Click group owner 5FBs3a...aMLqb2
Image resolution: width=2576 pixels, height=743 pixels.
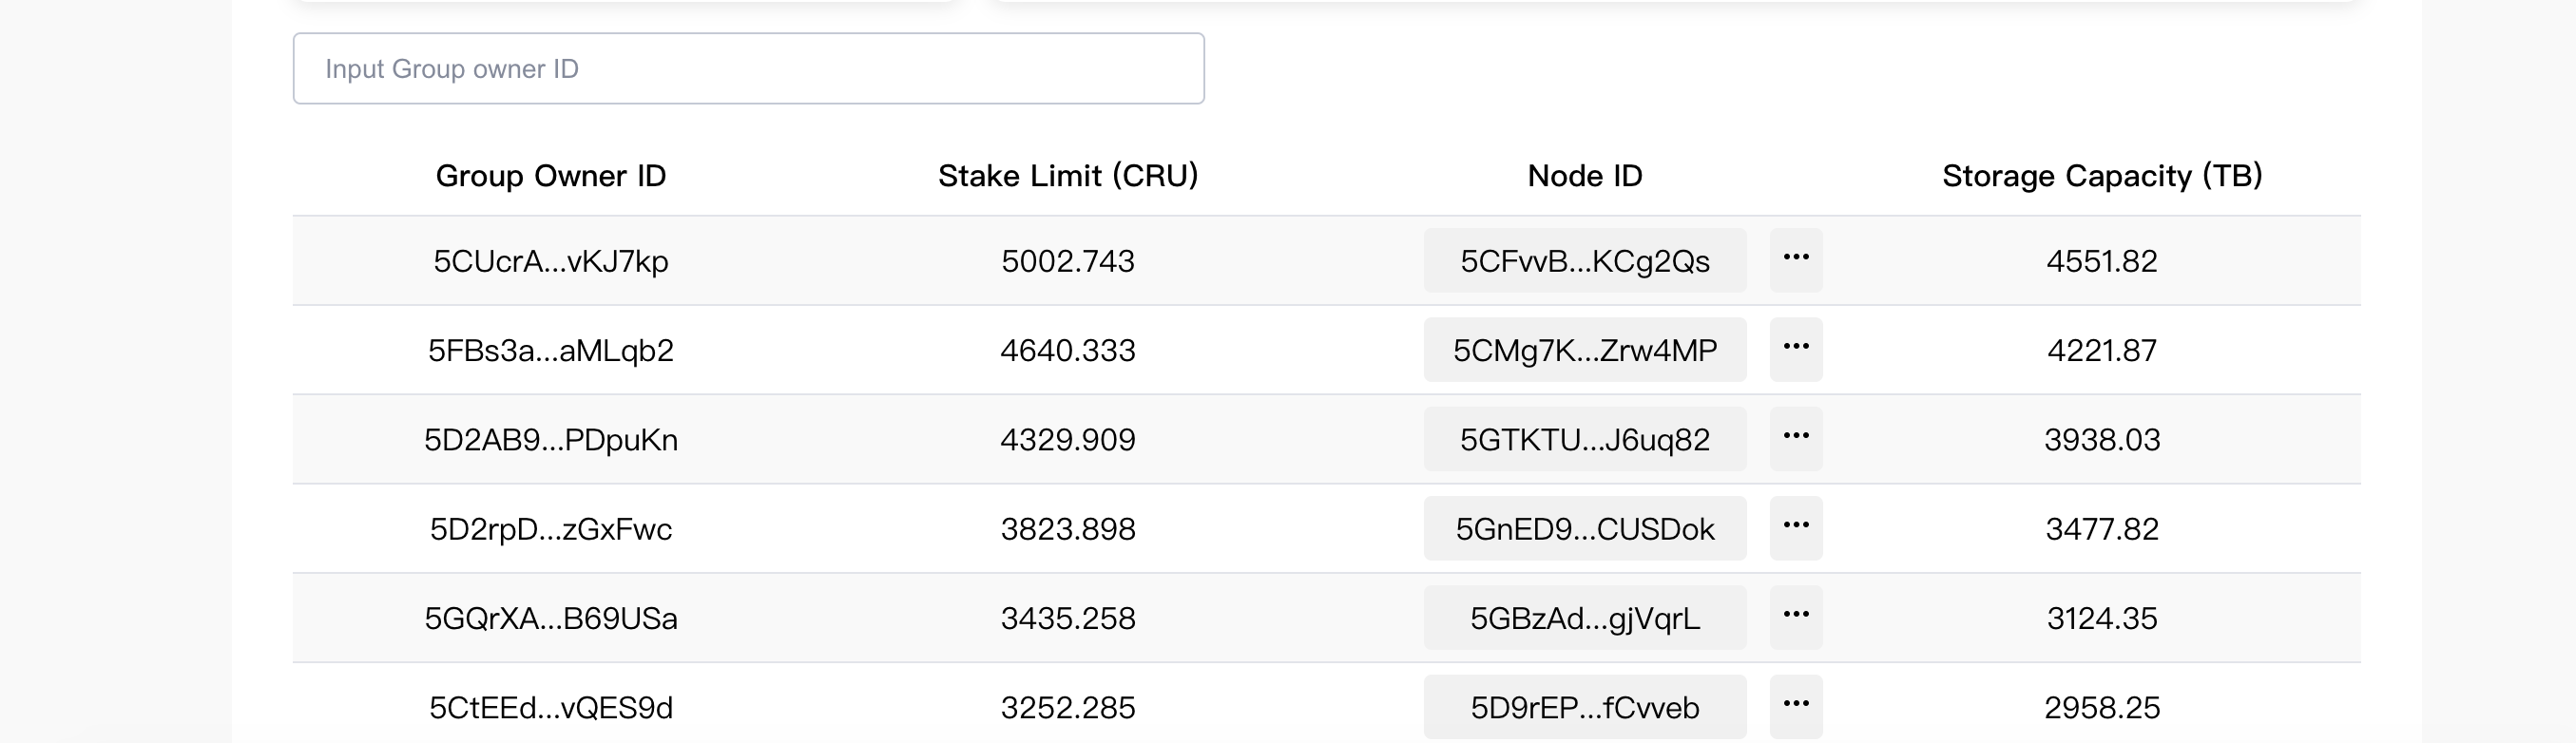pyautogui.click(x=551, y=350)
